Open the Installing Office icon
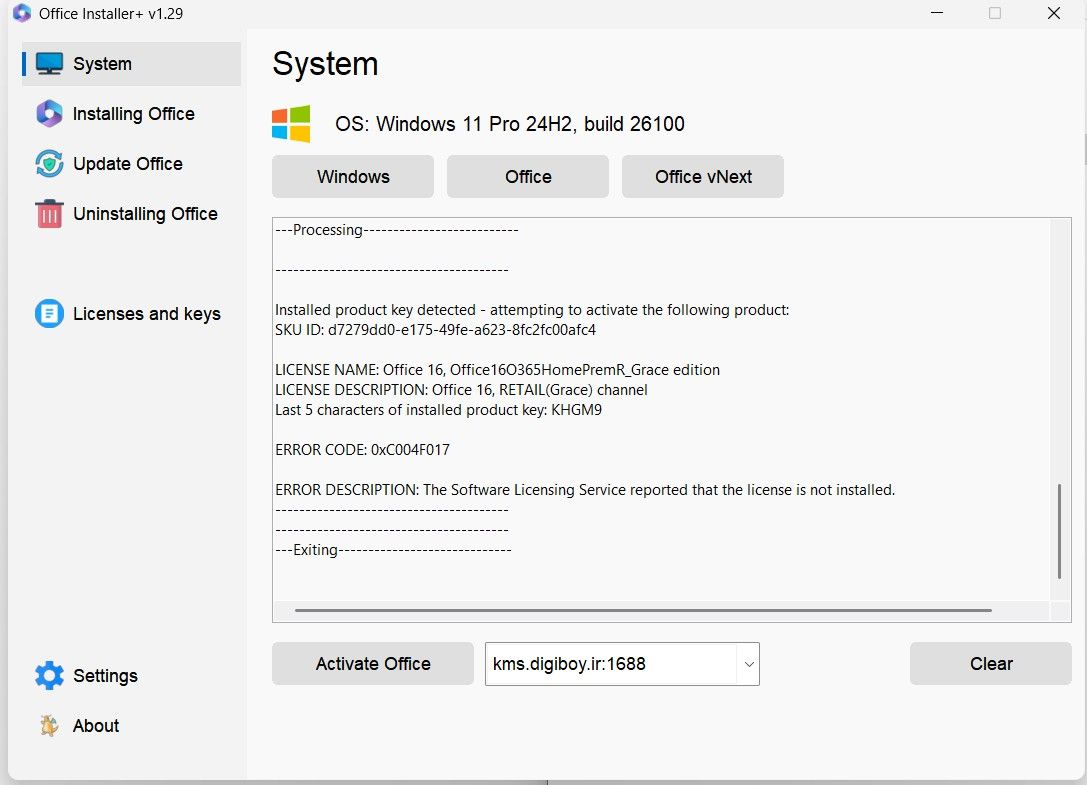 (49, 114)
